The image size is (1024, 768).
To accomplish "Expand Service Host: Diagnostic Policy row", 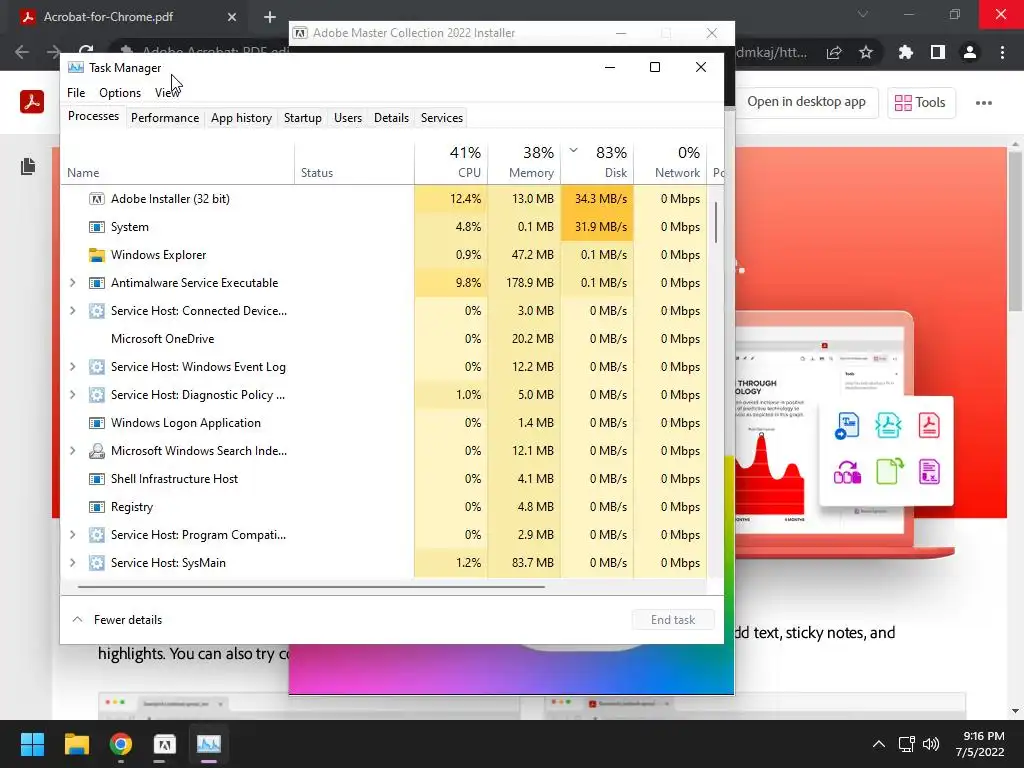I will coord(72,394).
